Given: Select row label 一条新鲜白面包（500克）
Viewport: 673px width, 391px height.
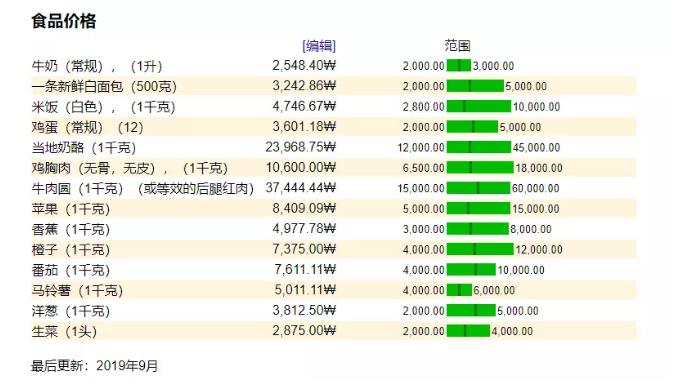Looking at the screenshot, I should [x=104, y=86].
